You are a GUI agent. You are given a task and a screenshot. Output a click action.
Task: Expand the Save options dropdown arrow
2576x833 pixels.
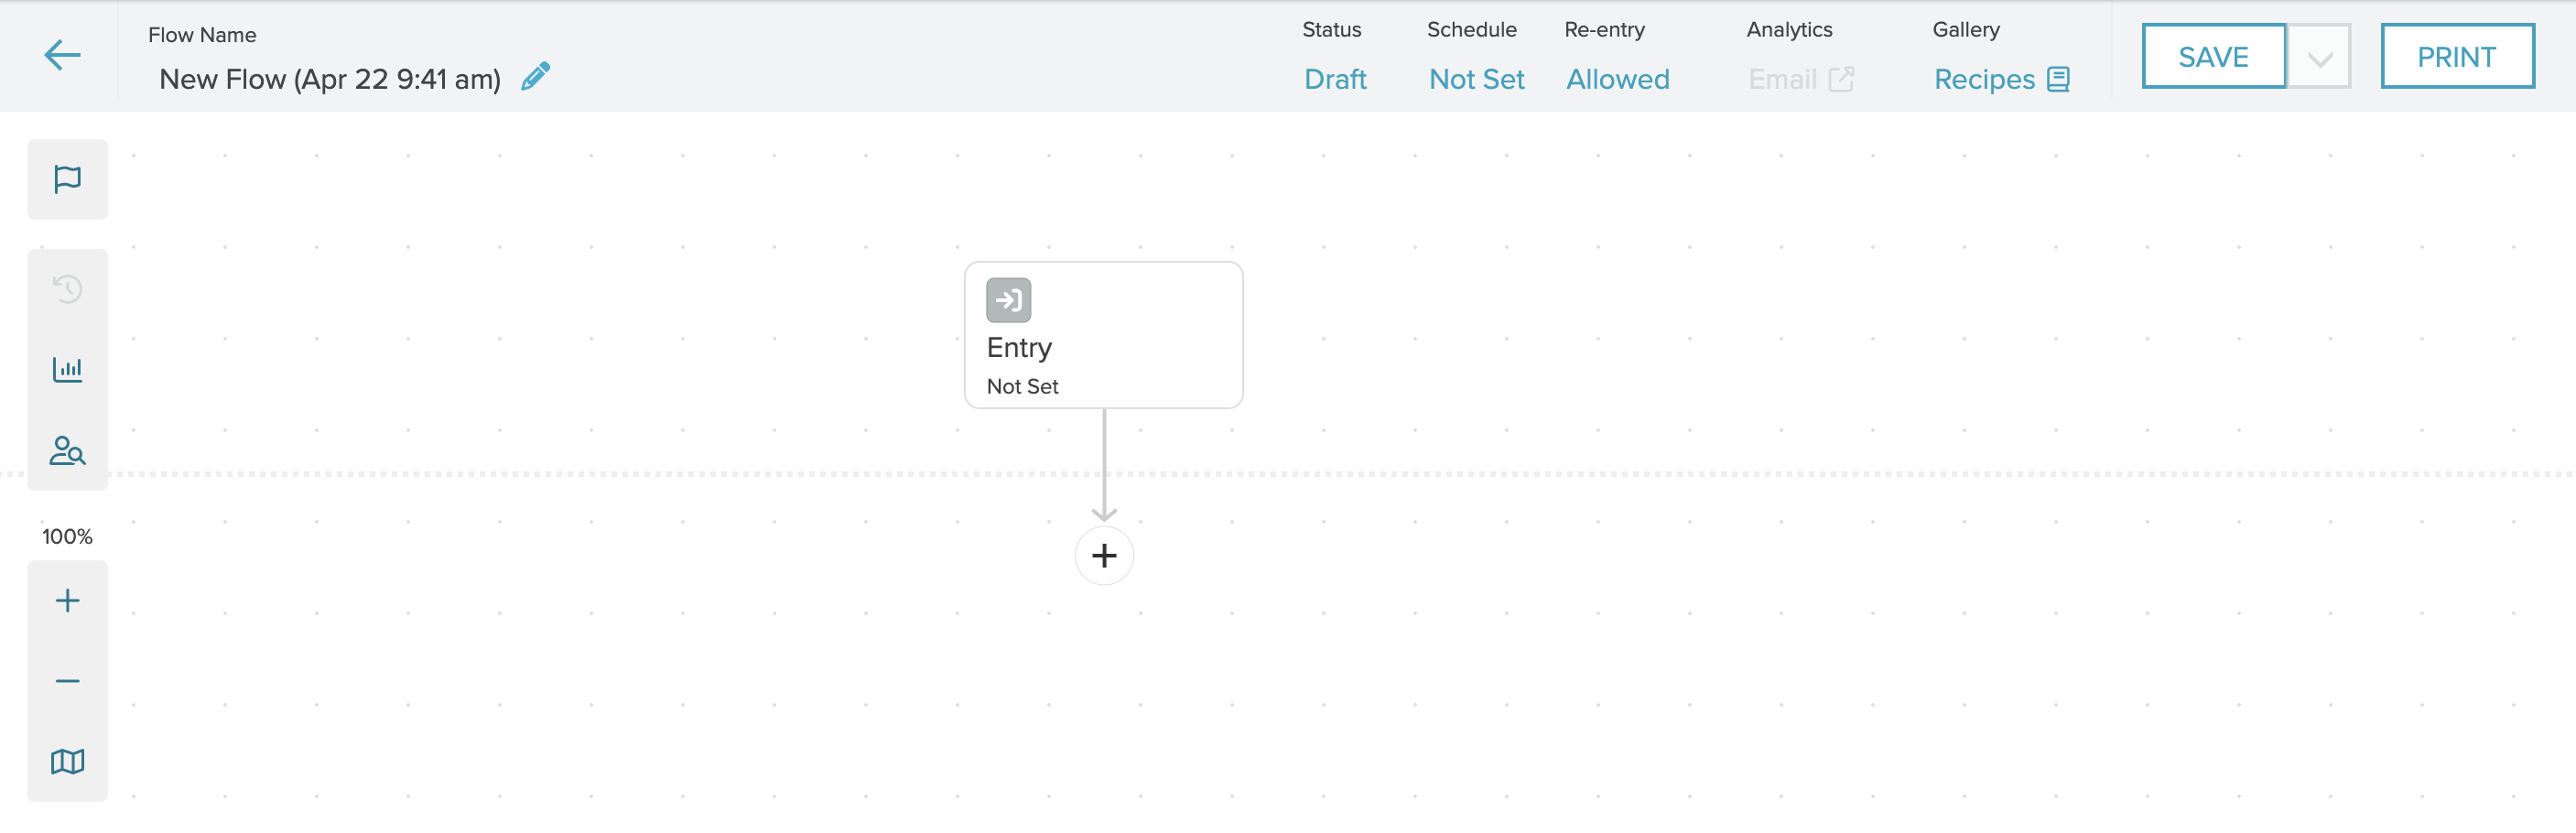[x=2319, y=58]
